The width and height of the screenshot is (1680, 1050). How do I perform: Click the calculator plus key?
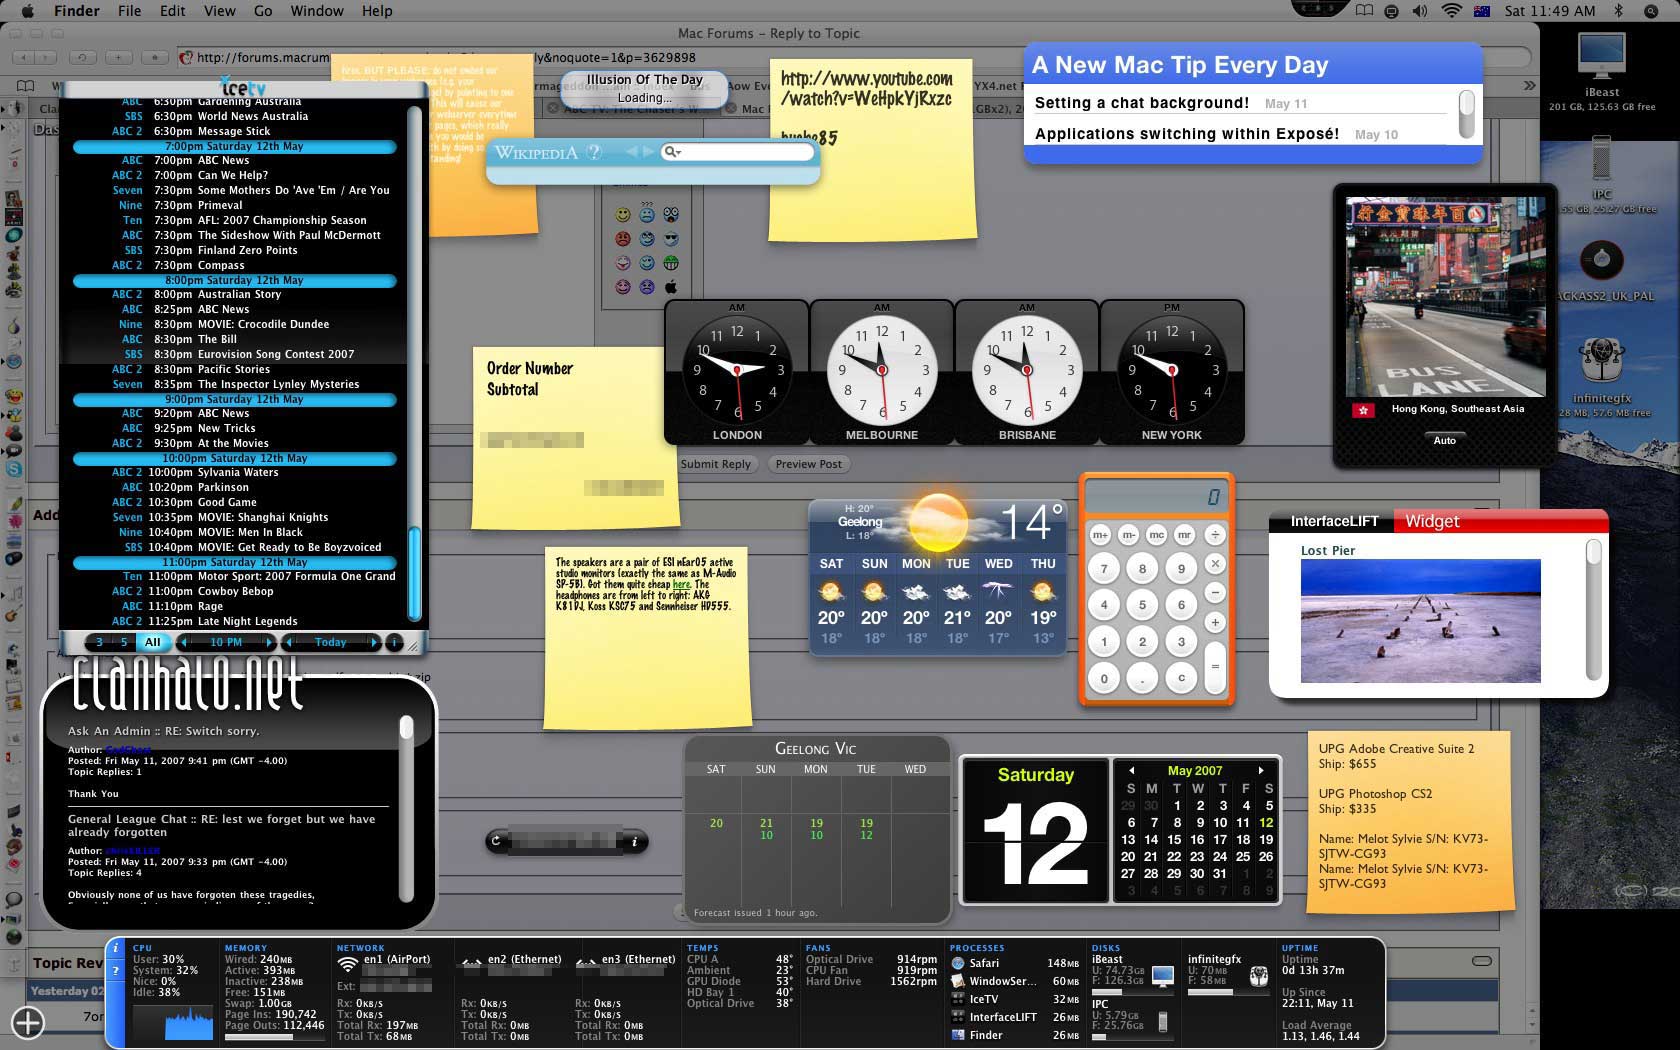[x=1215, y=622]
